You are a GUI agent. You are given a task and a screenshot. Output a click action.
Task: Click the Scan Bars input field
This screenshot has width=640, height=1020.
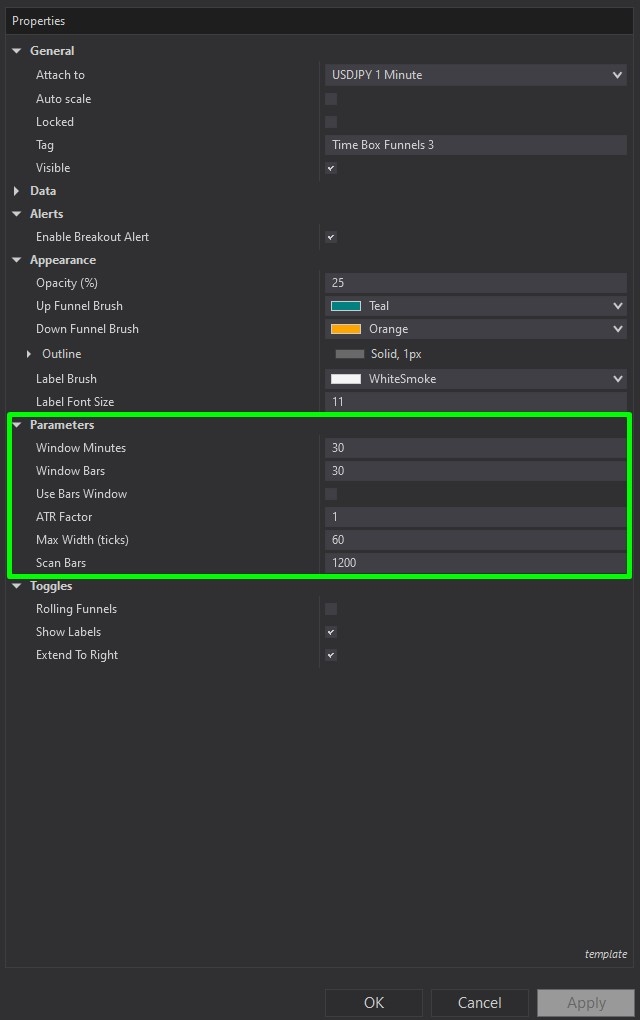coord(476,562)
